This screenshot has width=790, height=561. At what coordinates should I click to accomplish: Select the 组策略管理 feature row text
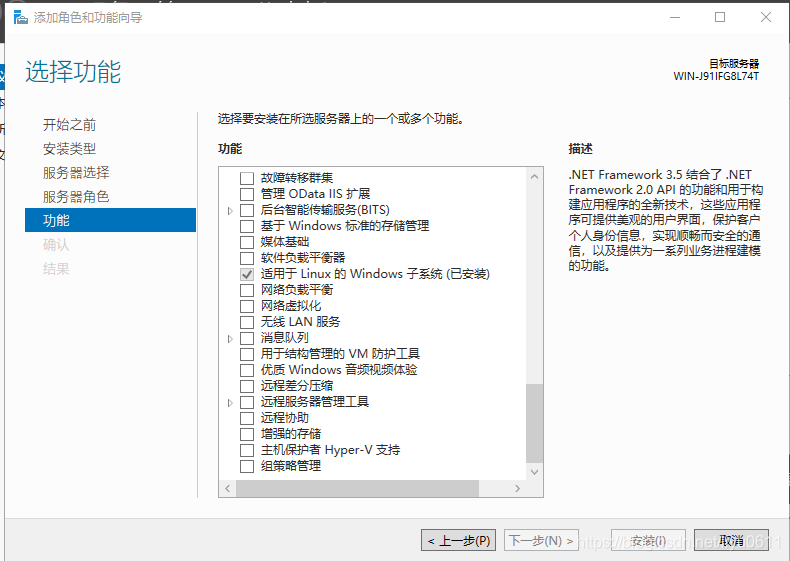tap(291, 466)
